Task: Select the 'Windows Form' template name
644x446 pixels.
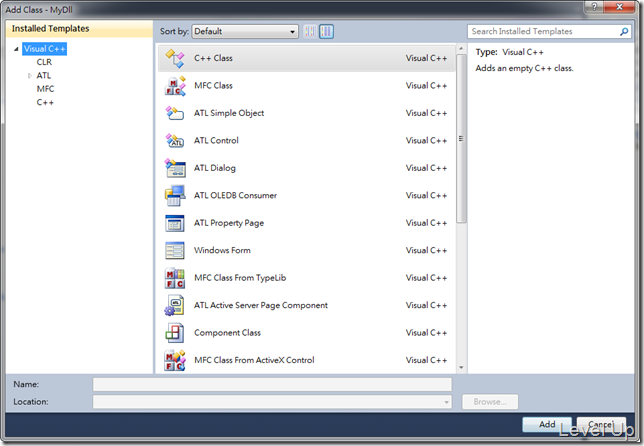Action: tap(222, 251)
